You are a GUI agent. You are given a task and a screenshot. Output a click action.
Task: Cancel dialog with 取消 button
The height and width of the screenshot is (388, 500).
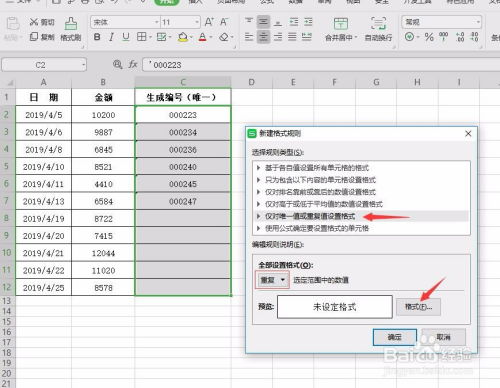pos(443,337)
